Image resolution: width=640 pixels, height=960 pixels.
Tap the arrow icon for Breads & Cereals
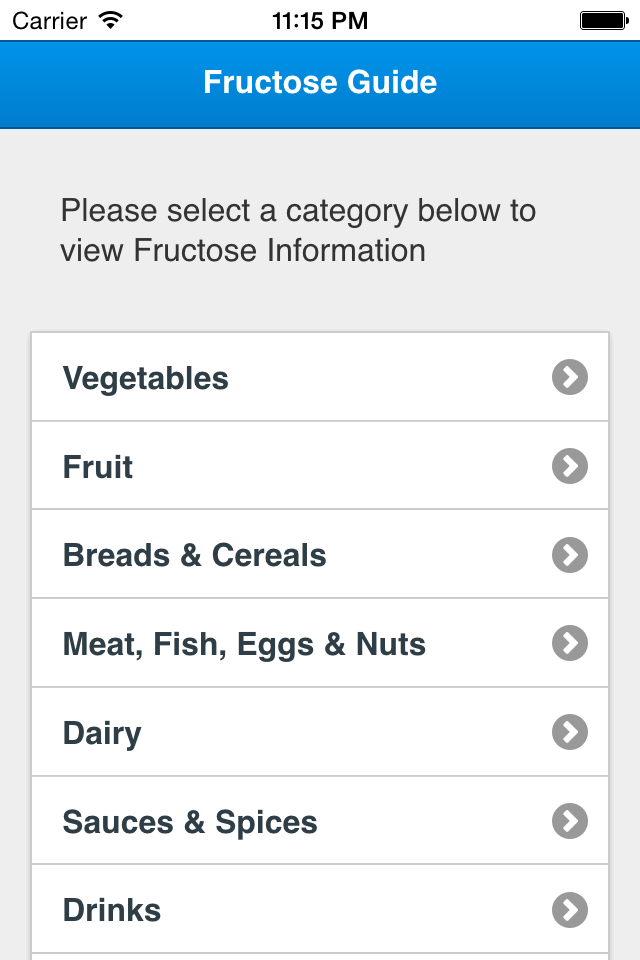coord(569,555)
